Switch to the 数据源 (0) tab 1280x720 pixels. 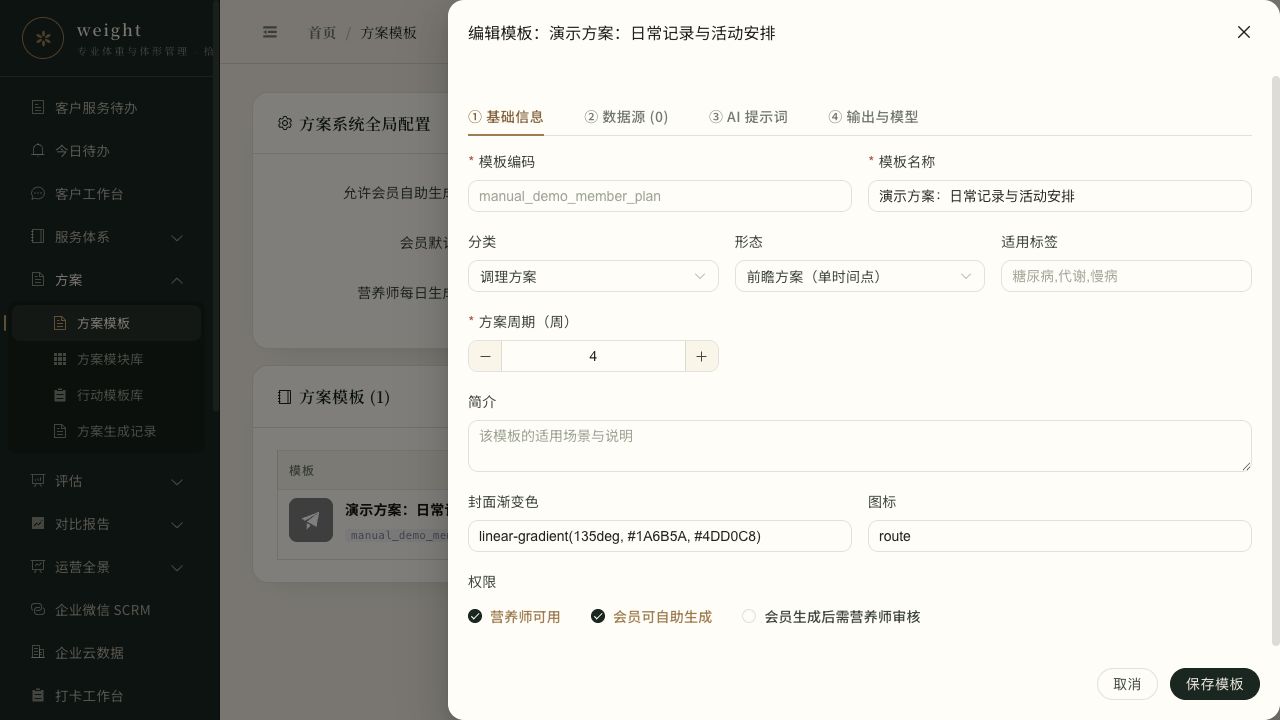pyautogui.click(x=626, y=117)
